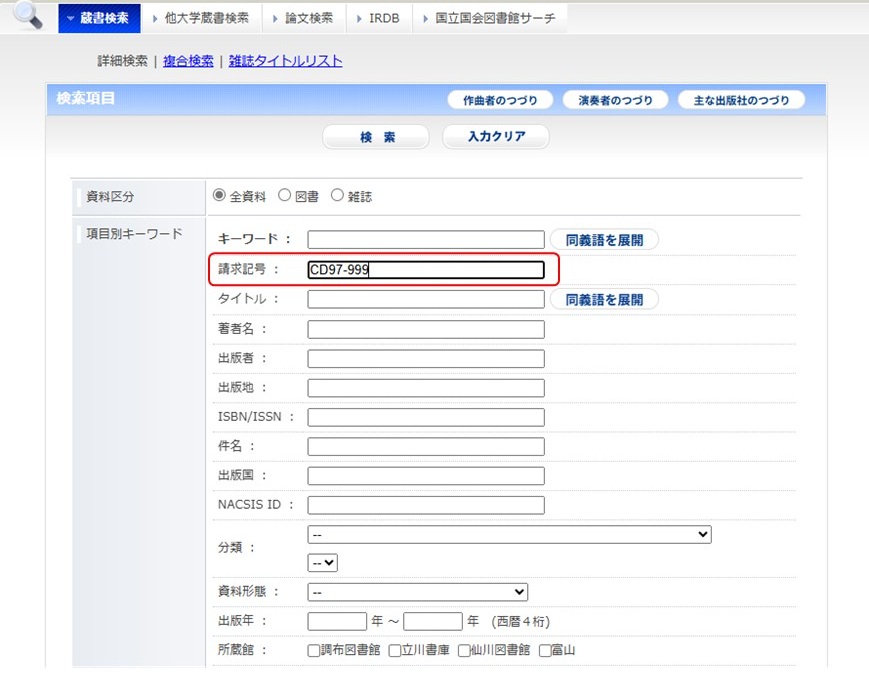Focus the ISBN/ISSN input field
The image size is (869, 676).
click(x=426, y=417)
